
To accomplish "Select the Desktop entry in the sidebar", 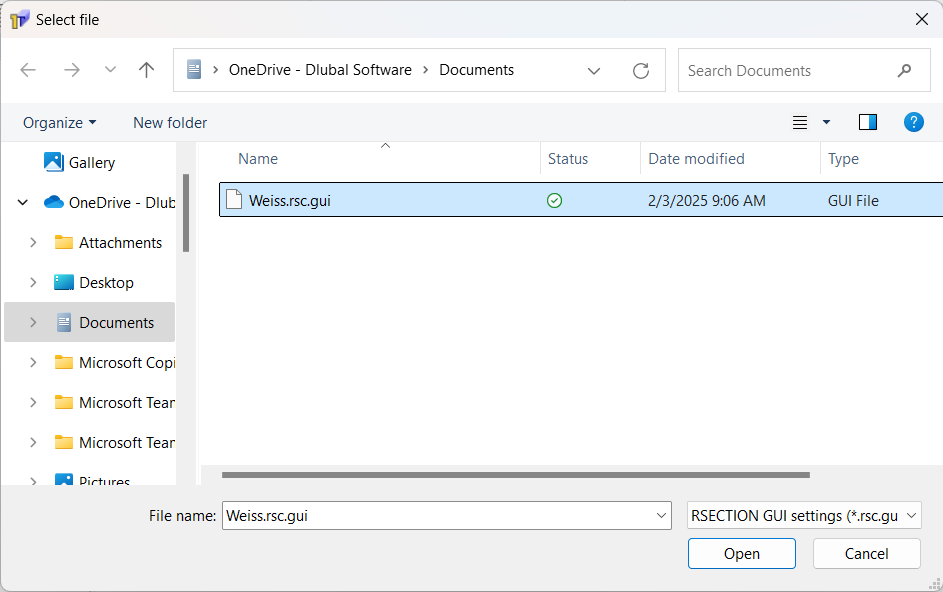I will point(105,282).
